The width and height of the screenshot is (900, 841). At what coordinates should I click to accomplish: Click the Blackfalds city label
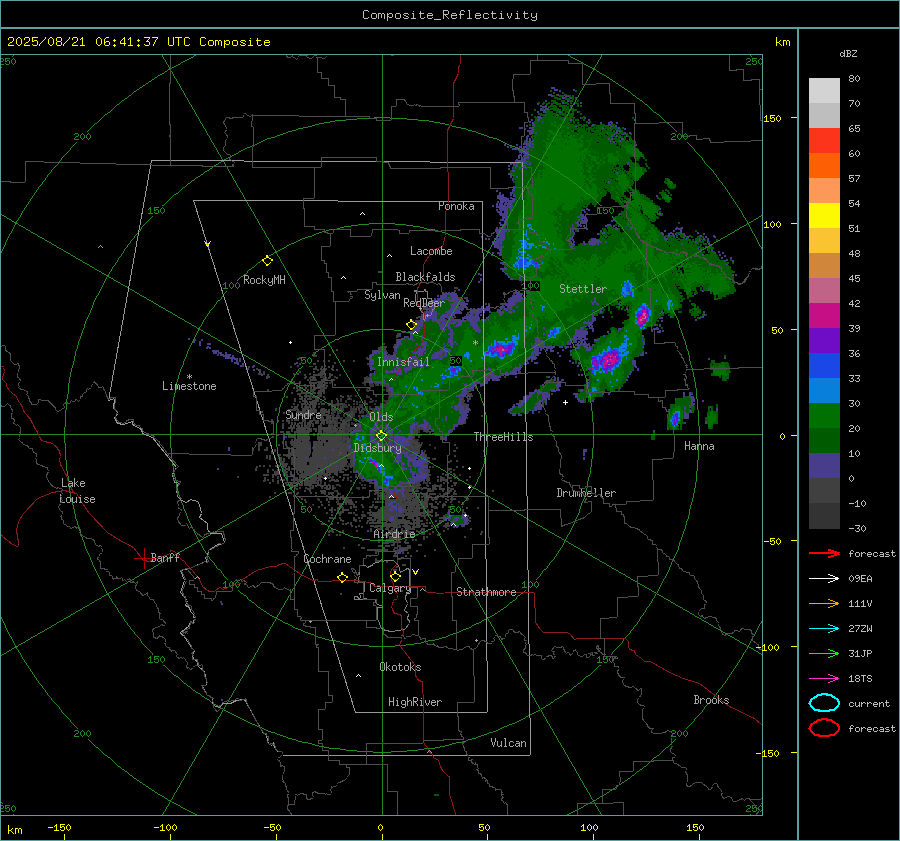425,277
